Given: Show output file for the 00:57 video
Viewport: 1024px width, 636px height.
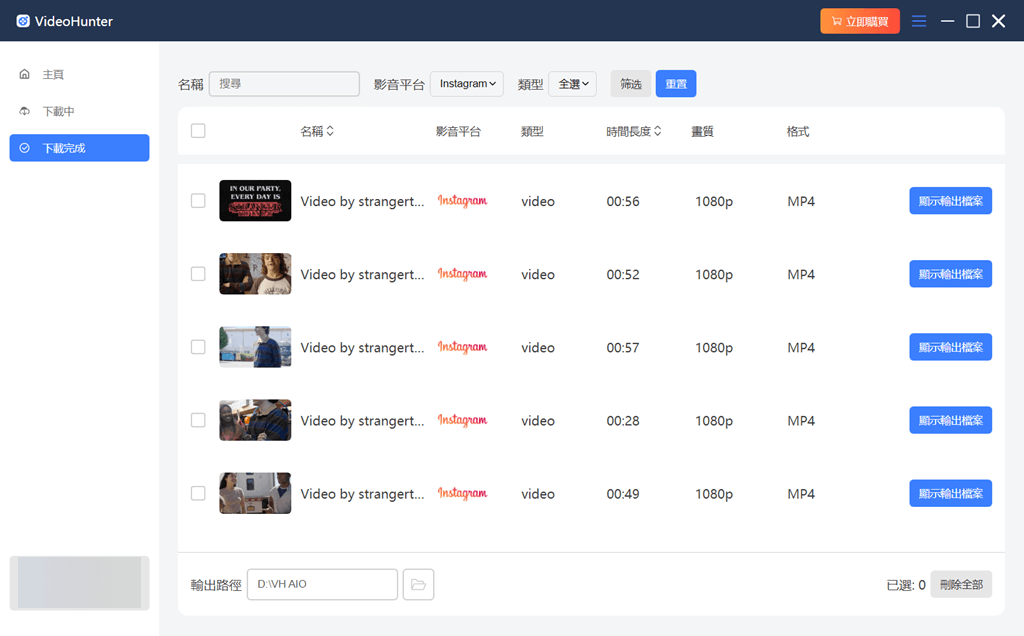Looking at the screenshot, I should point(951,347).
